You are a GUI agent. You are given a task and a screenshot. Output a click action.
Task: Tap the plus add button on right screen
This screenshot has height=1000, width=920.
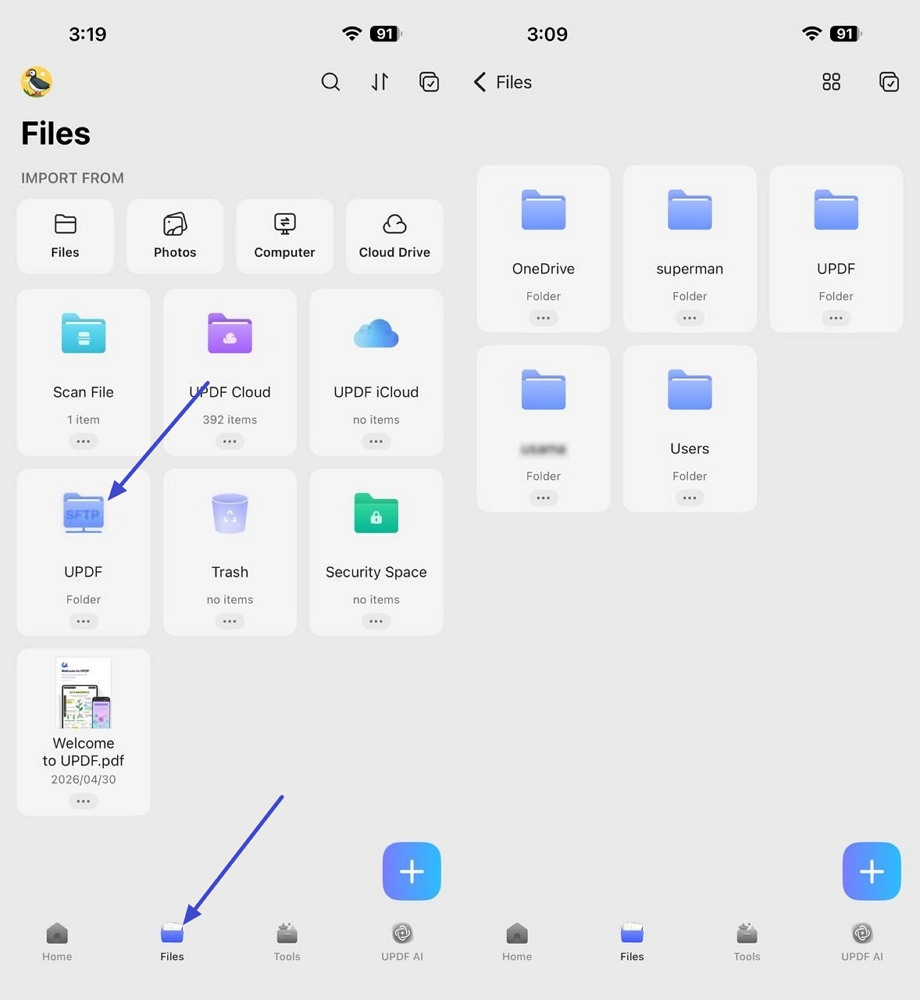tap(872, 871)
